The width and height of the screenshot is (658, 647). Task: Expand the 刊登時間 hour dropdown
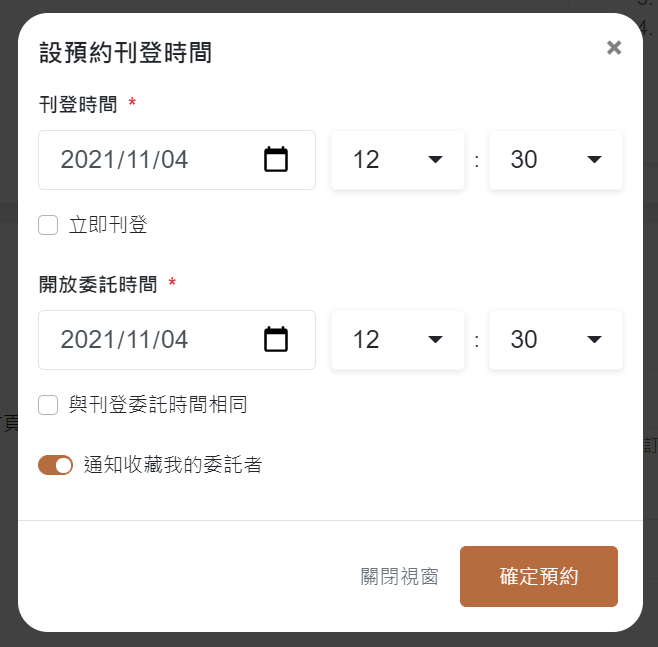(398, 160)
